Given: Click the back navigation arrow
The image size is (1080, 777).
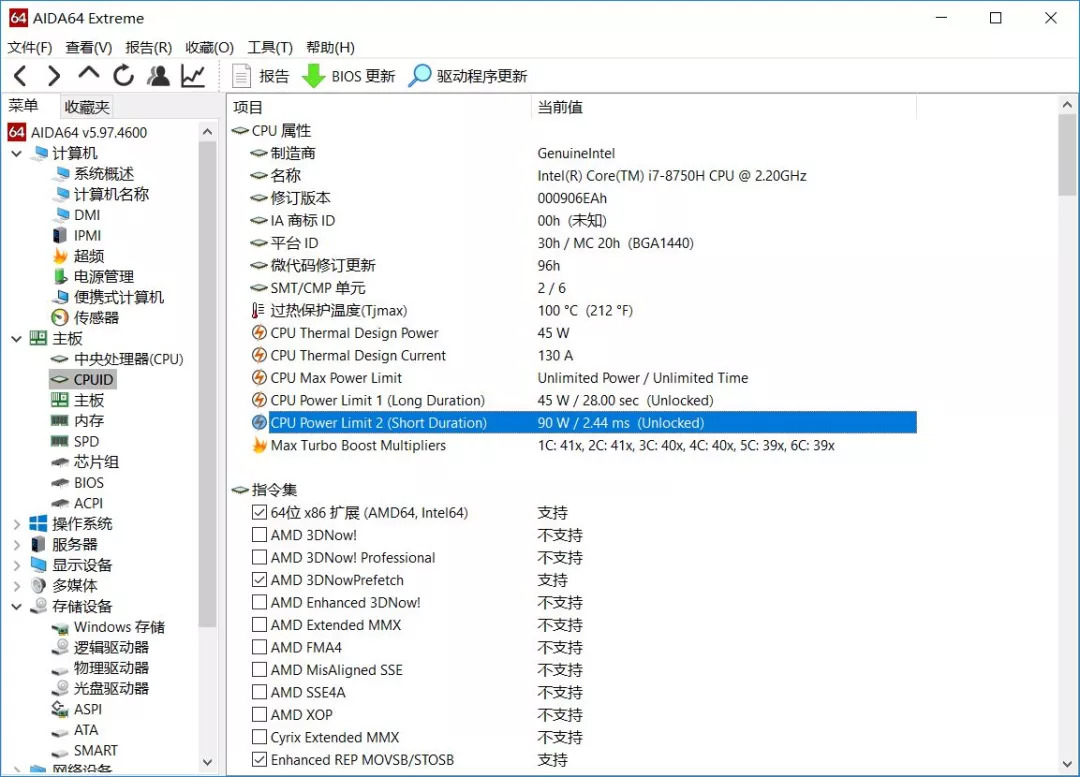Looking at the screenshot, I should [x=20, y=75].
